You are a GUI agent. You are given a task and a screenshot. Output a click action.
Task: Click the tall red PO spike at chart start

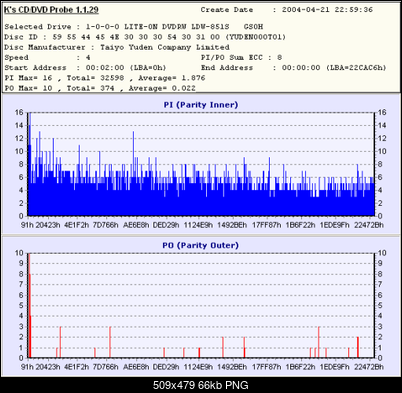click(x=29, y=305)
